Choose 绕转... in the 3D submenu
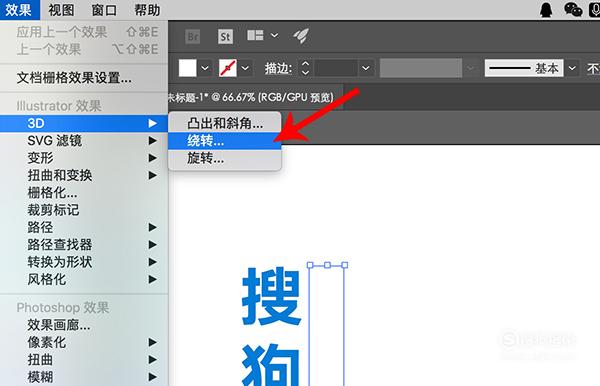600x386 pixels. [225, 141]
